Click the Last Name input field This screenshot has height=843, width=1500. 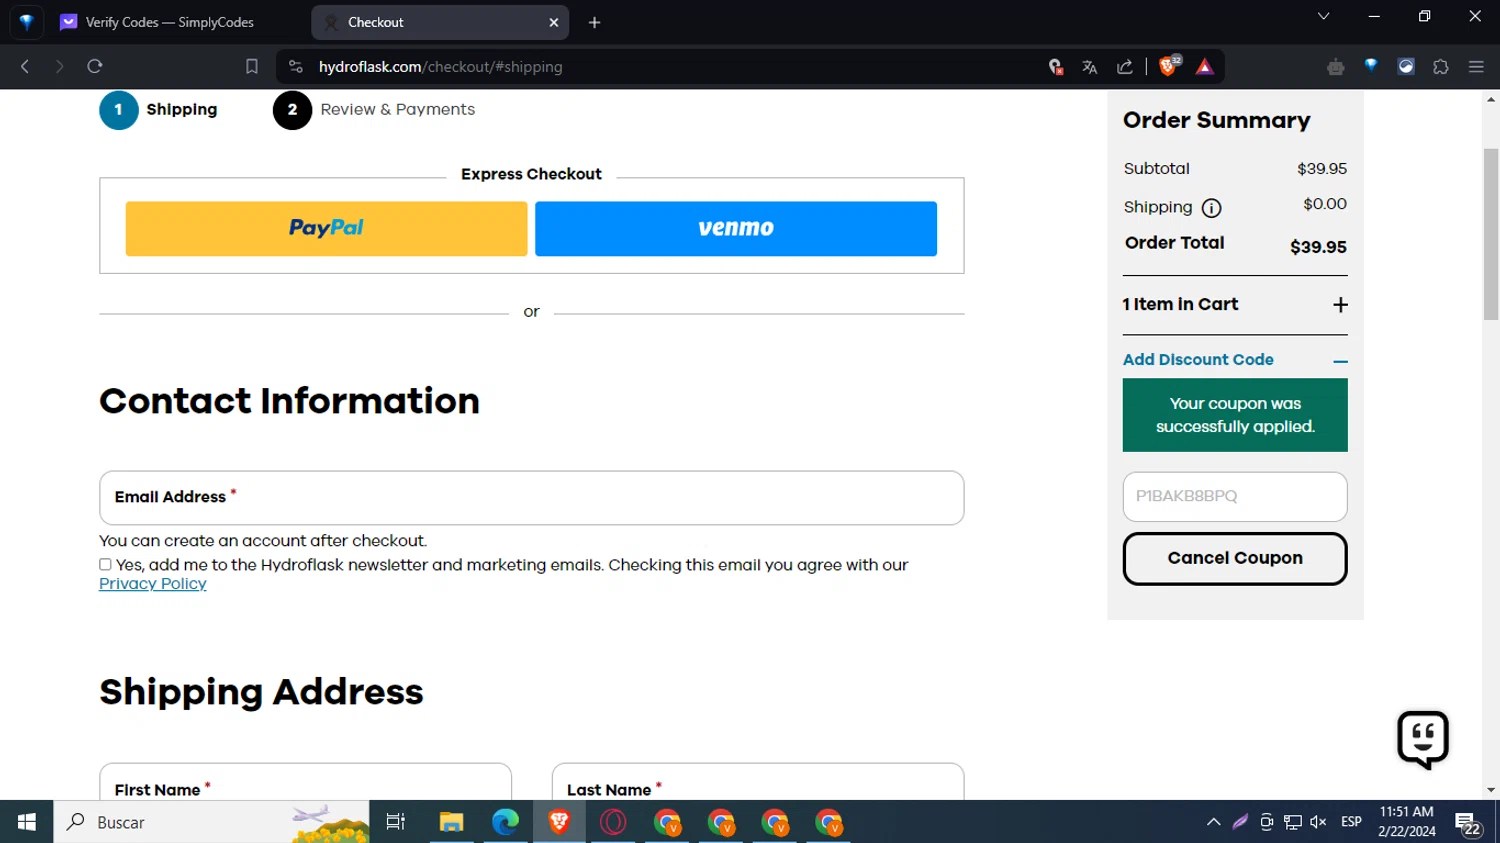758,781
